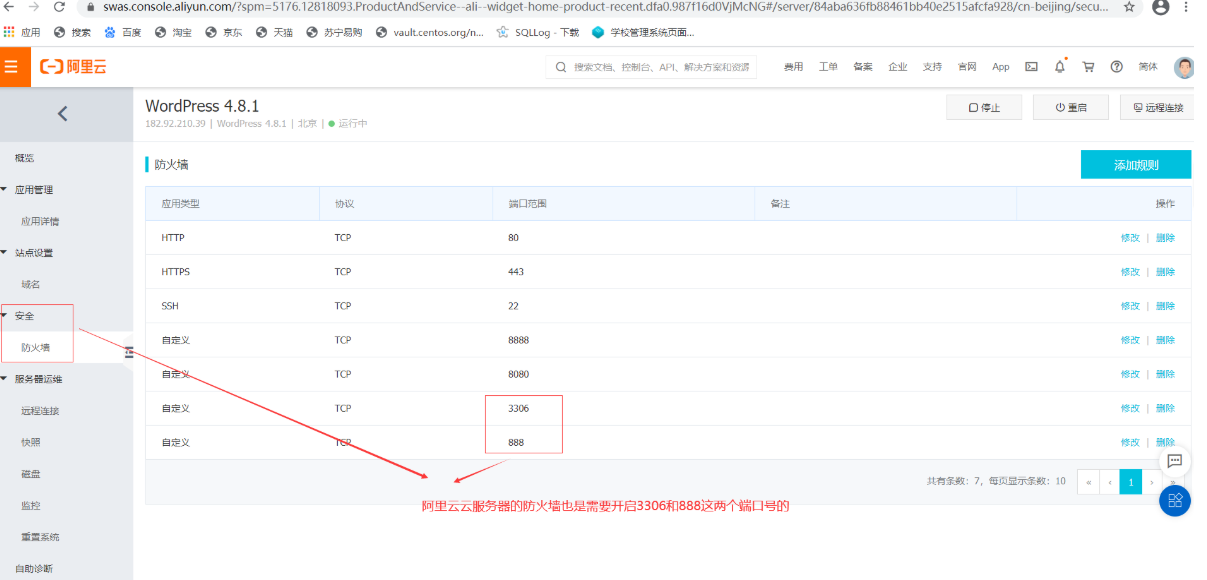Open the 工单 top menu

(x=828, y=67)
